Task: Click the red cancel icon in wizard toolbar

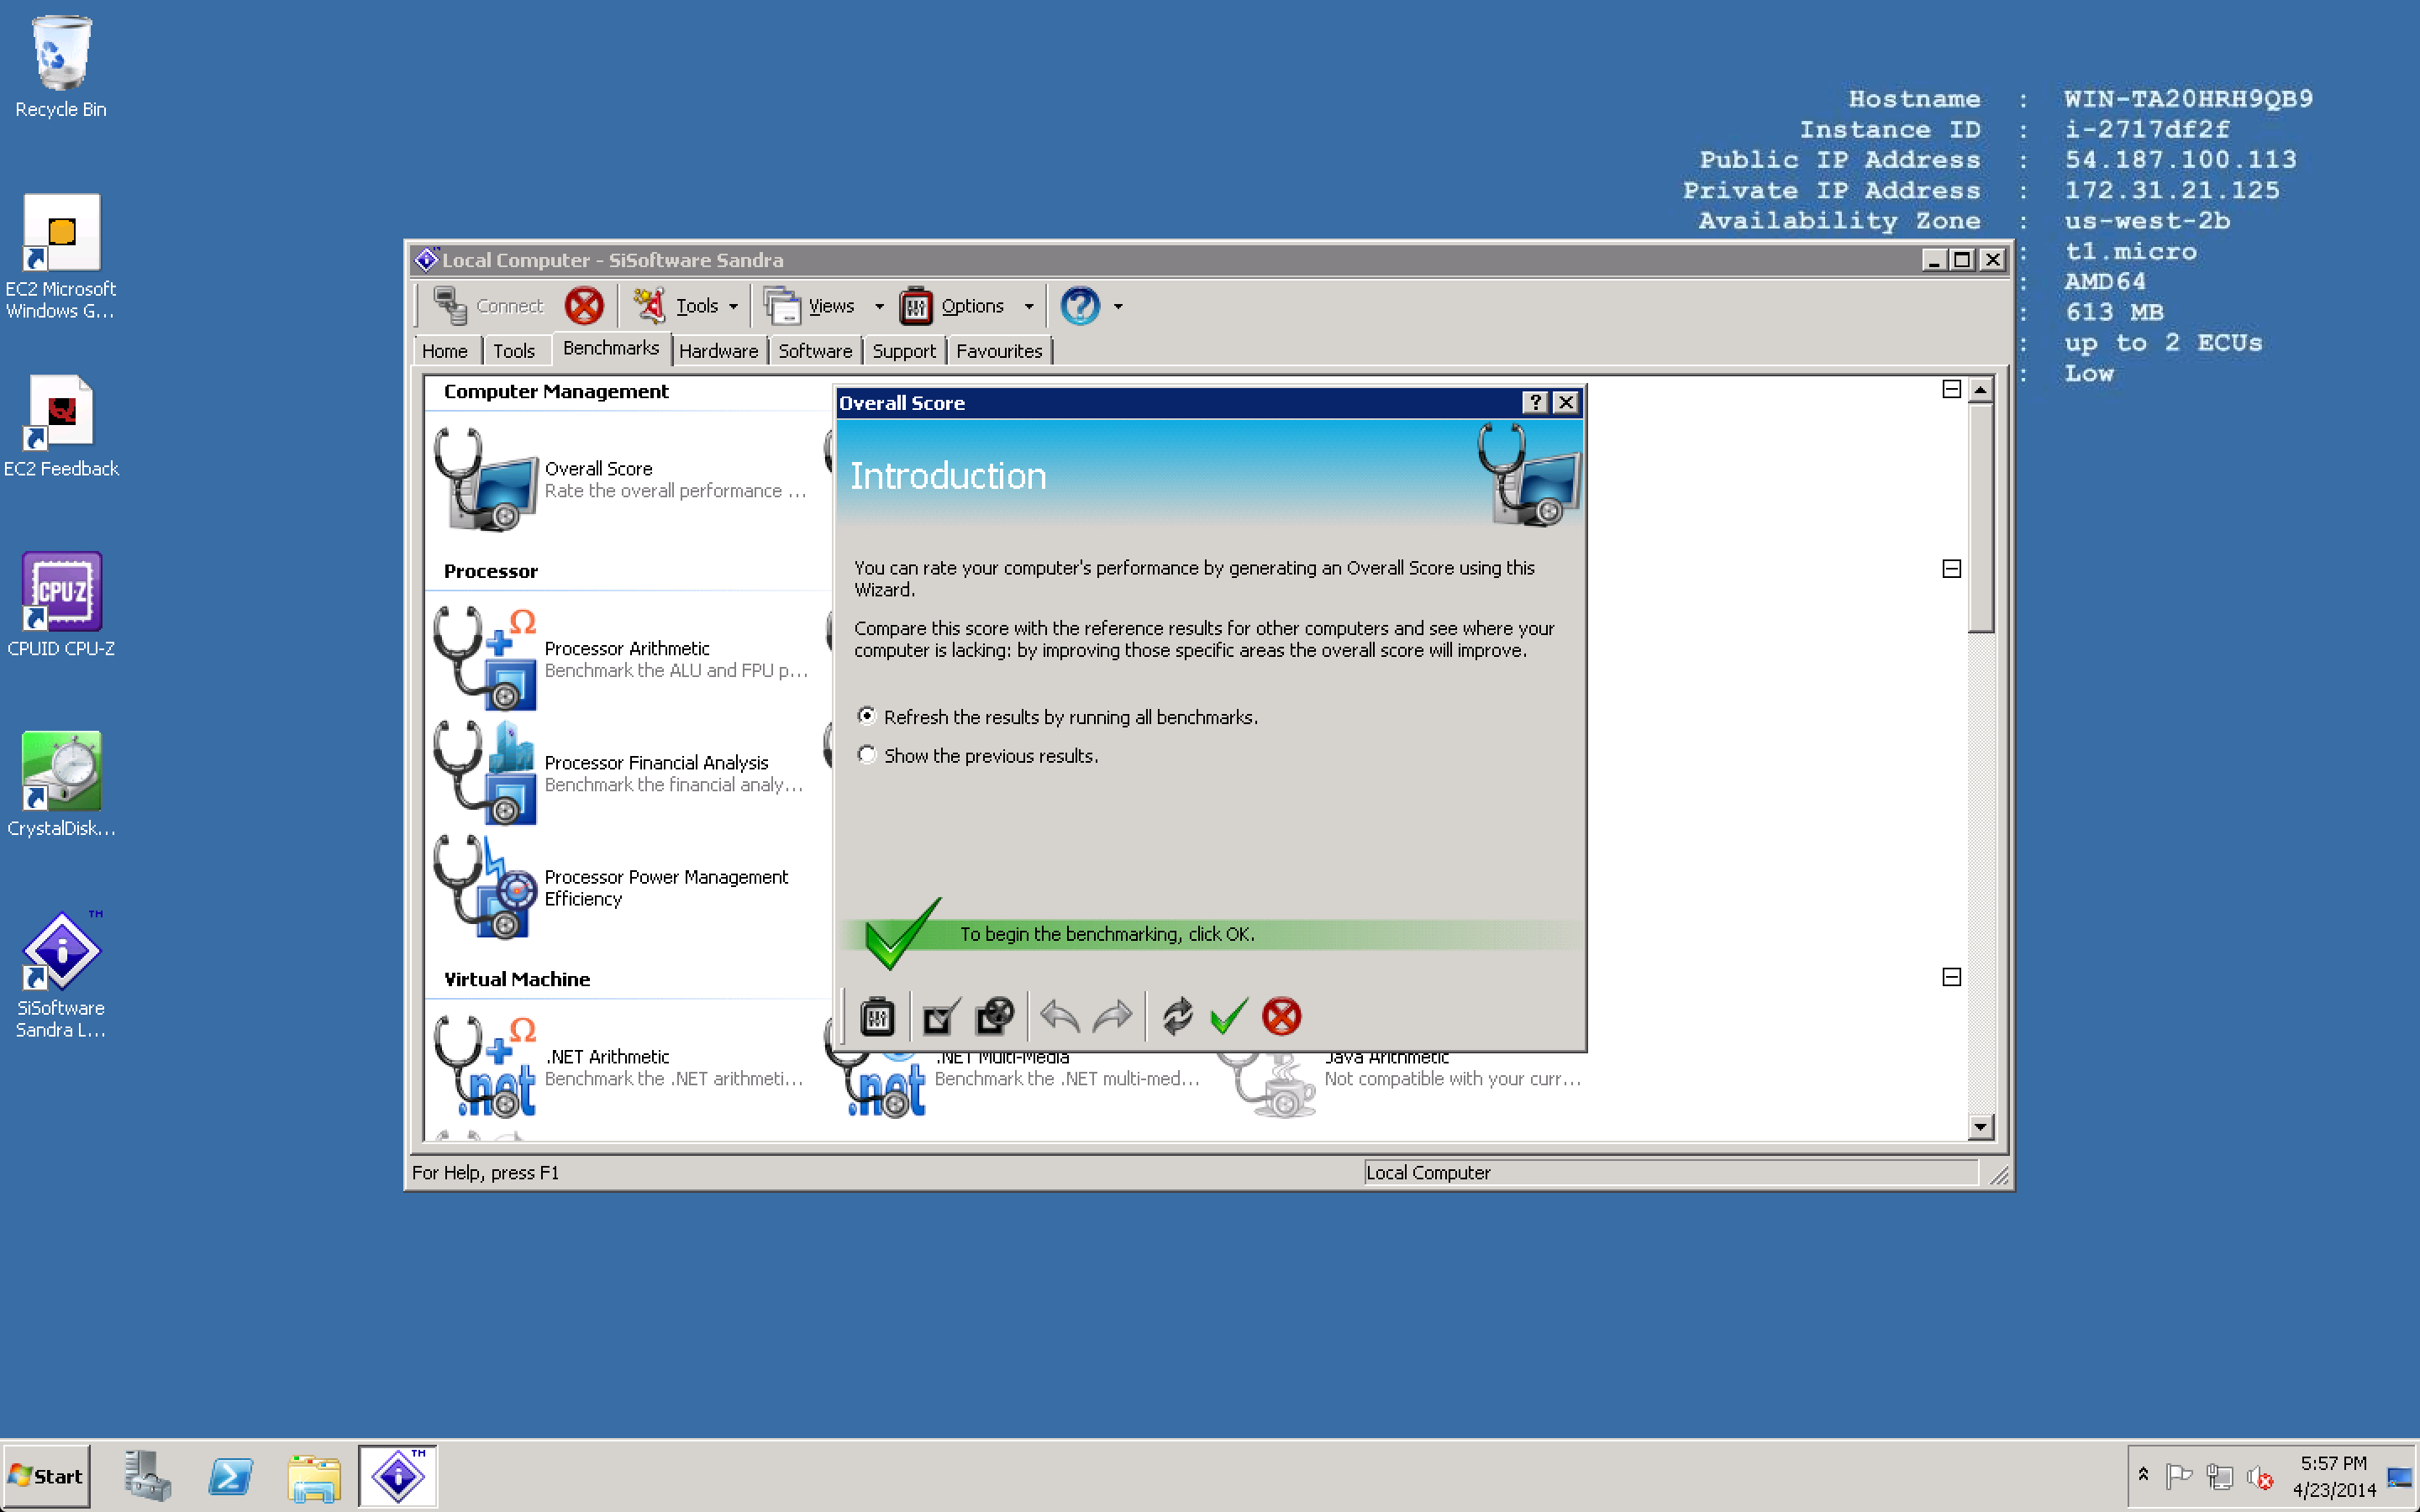Action: tap(1281, 1016)
